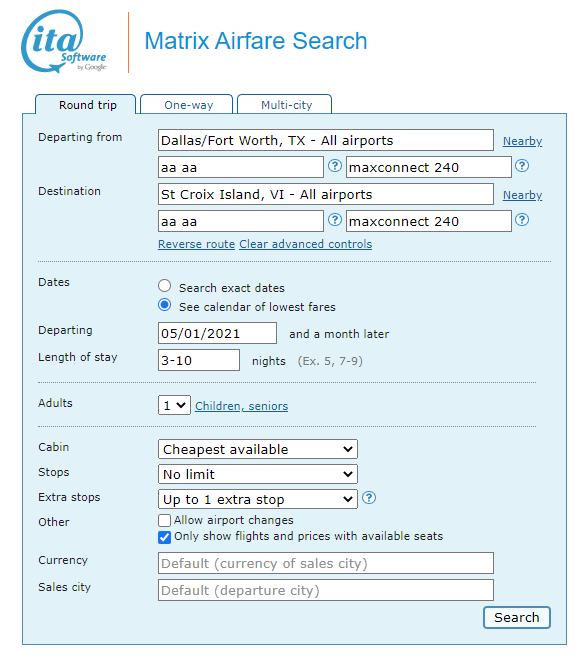Uncheck Only show flights with available seats

[165, 537]
